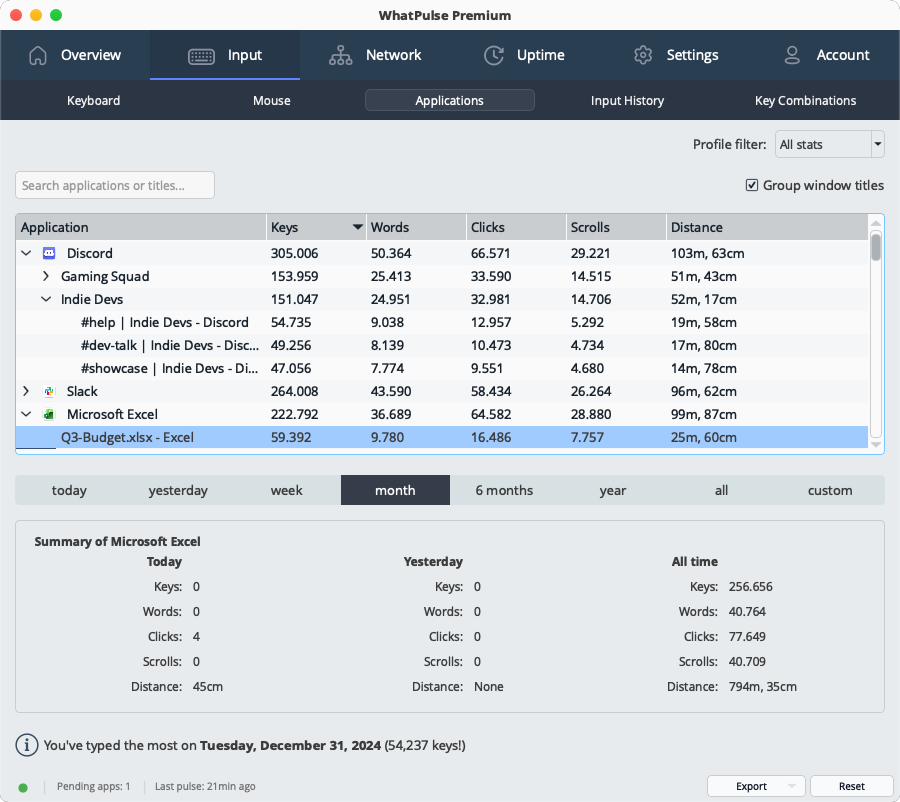The height and width of the screenshot is (802, 900).
Task: Click the Uptime clock icon
Action: click(494, 55)
